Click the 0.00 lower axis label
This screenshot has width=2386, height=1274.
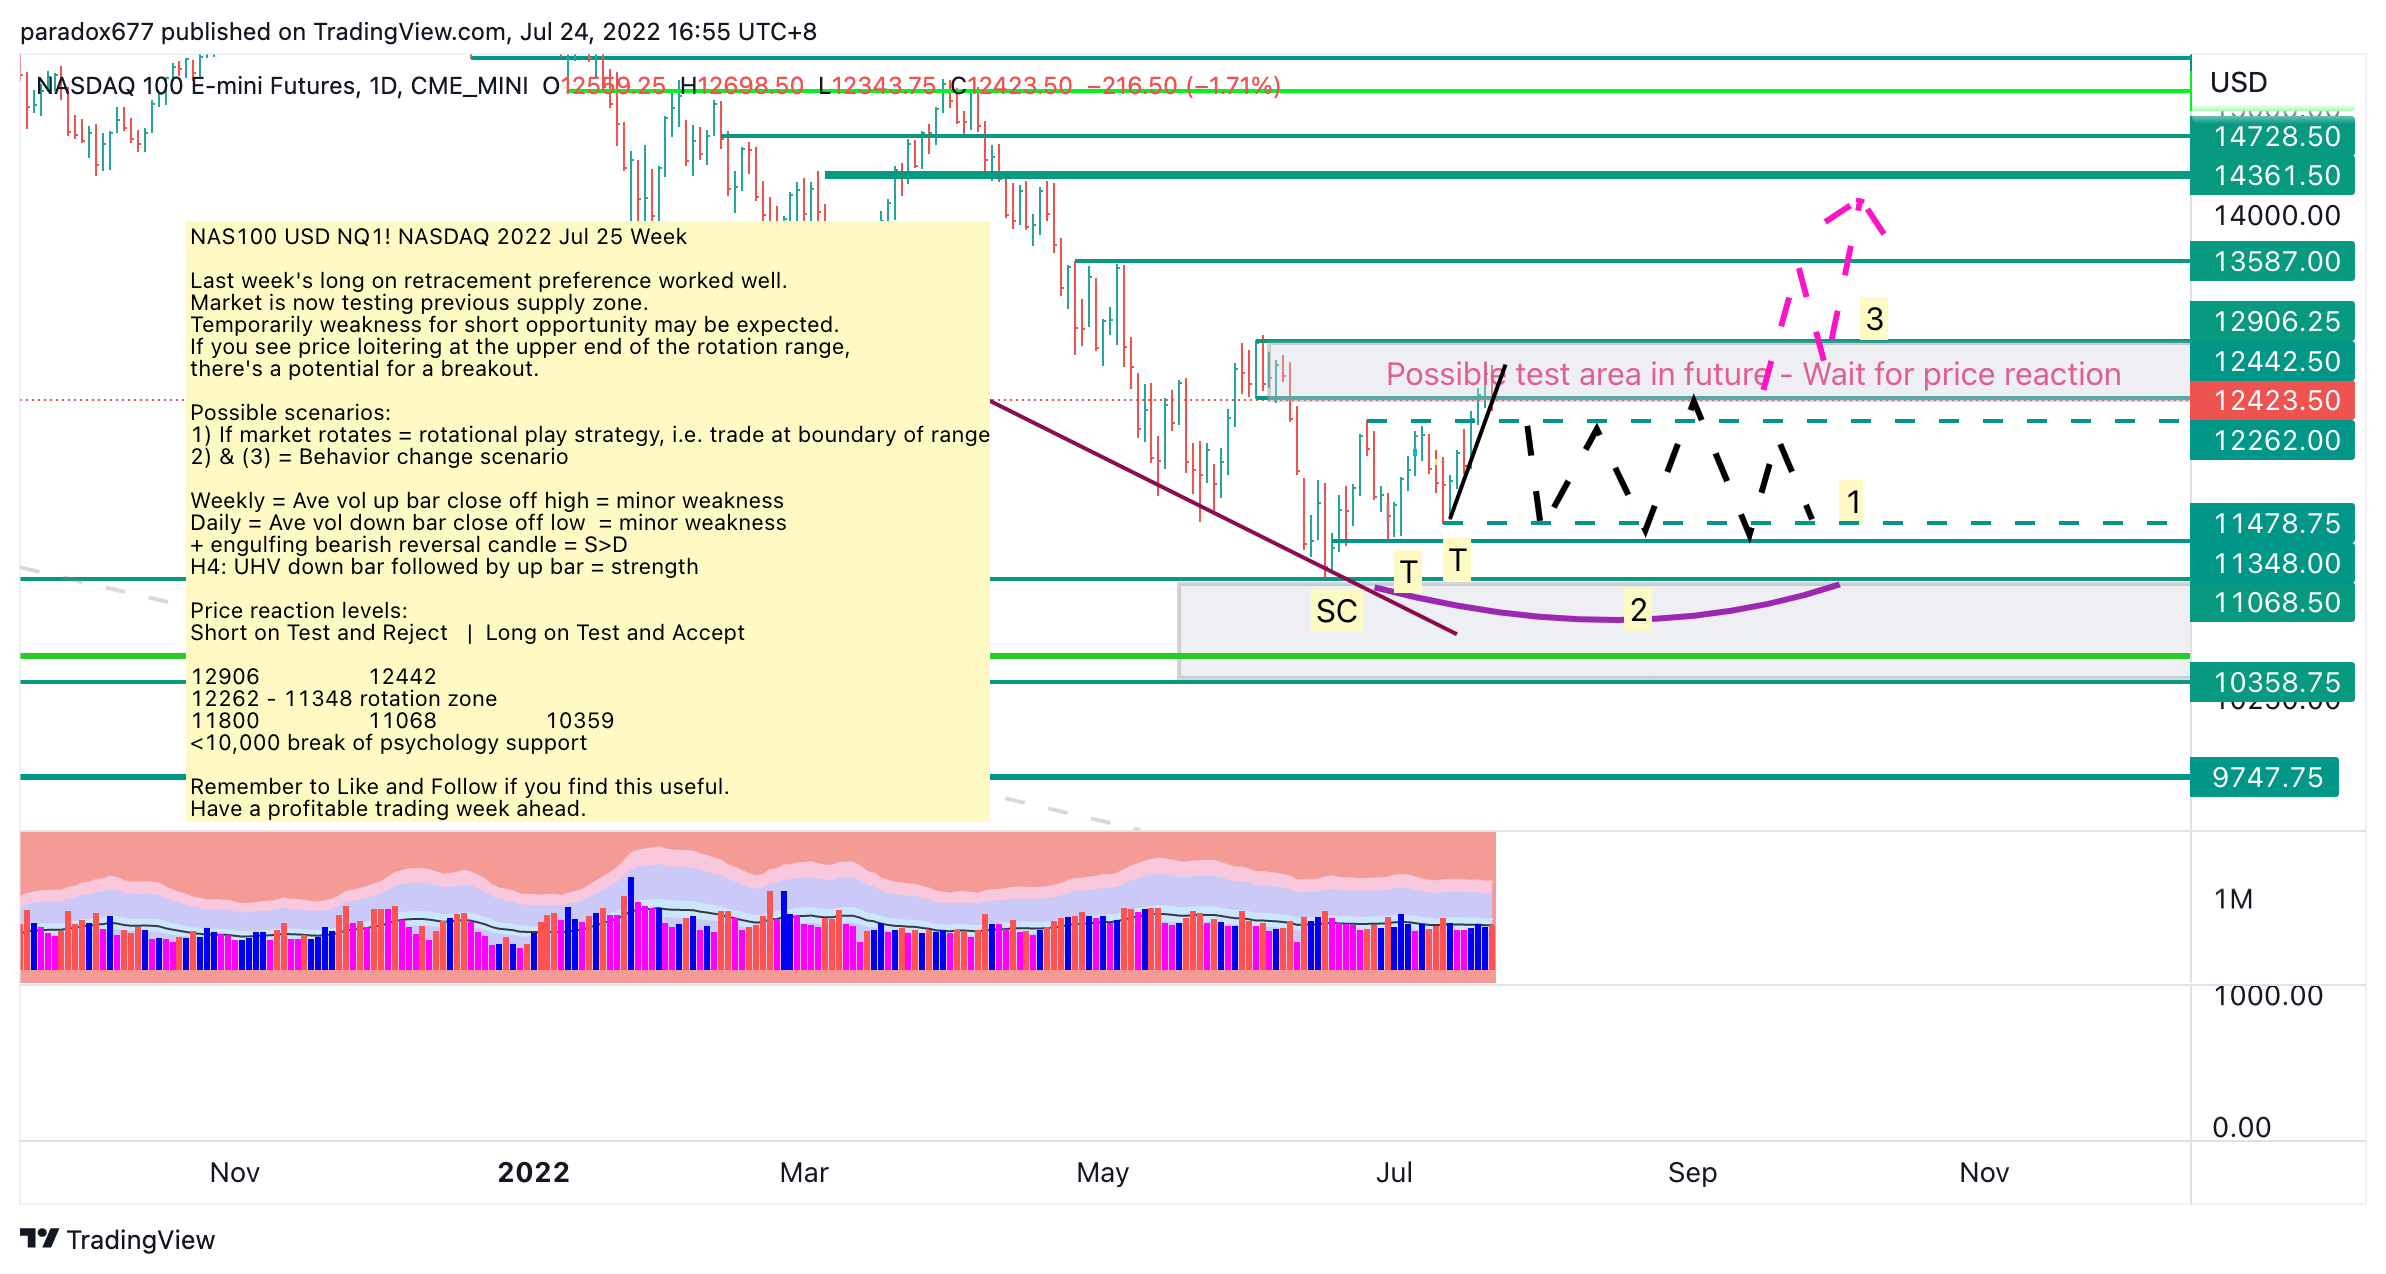tap(2241, 1127)
